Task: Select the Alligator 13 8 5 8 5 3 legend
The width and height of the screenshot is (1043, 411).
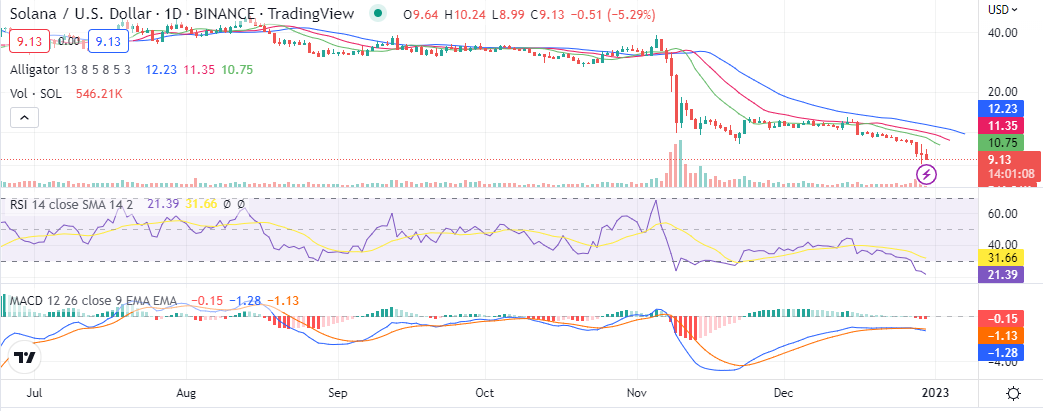Action: coord(70,69)
